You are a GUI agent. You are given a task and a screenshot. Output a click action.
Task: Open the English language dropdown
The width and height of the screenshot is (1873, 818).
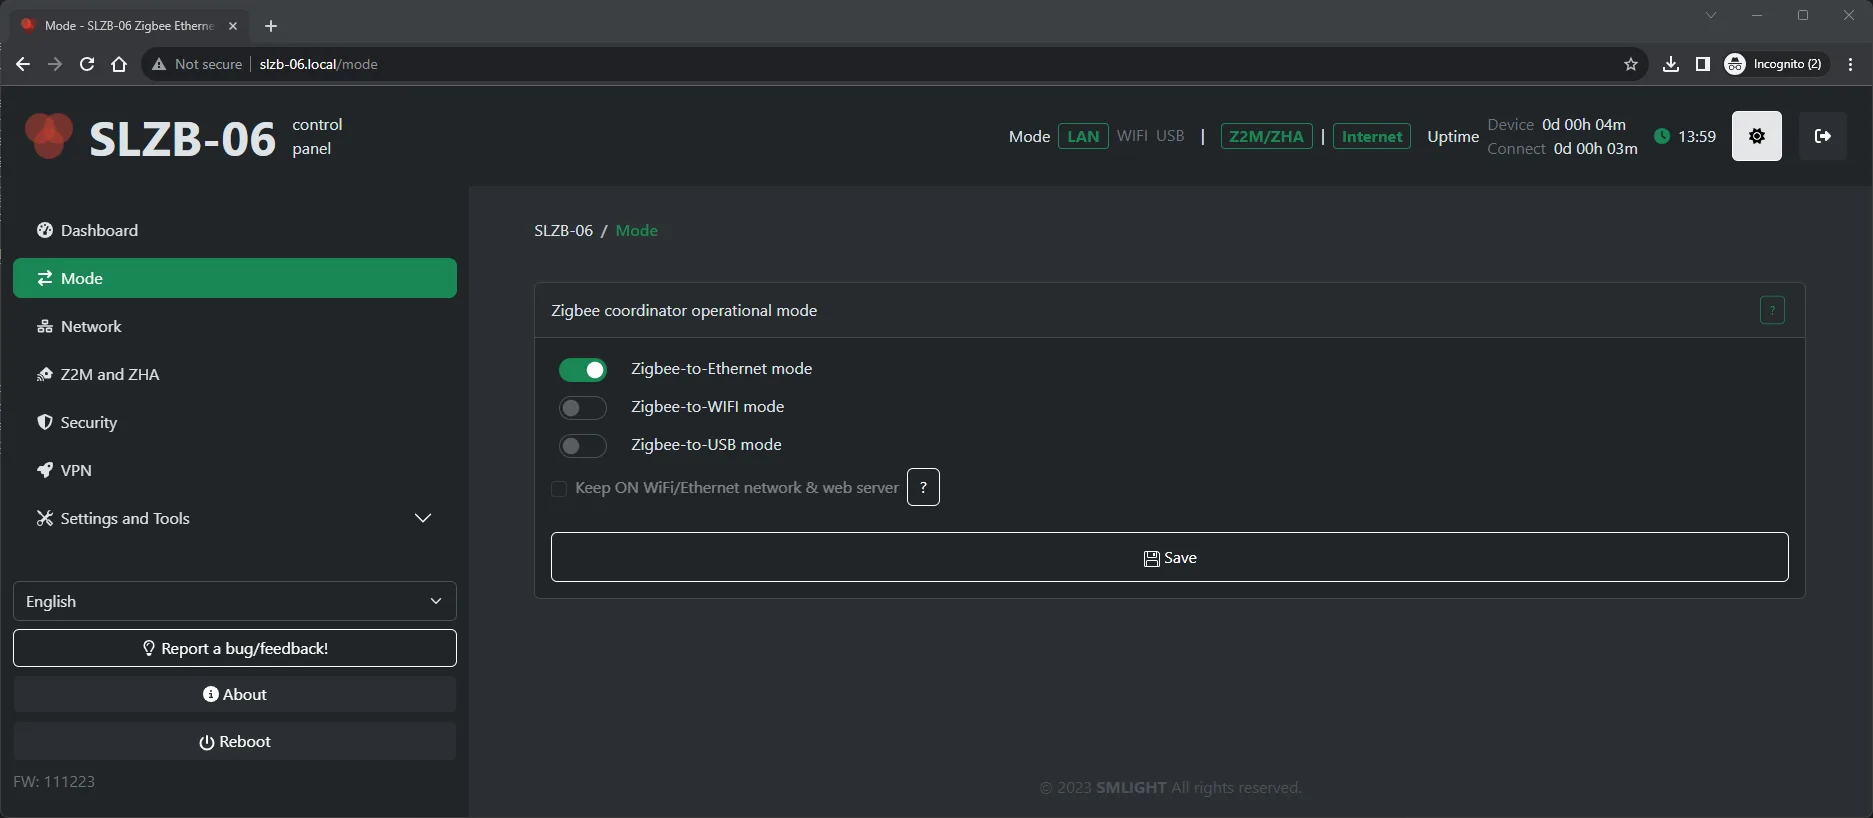click(x=234, y=601)
